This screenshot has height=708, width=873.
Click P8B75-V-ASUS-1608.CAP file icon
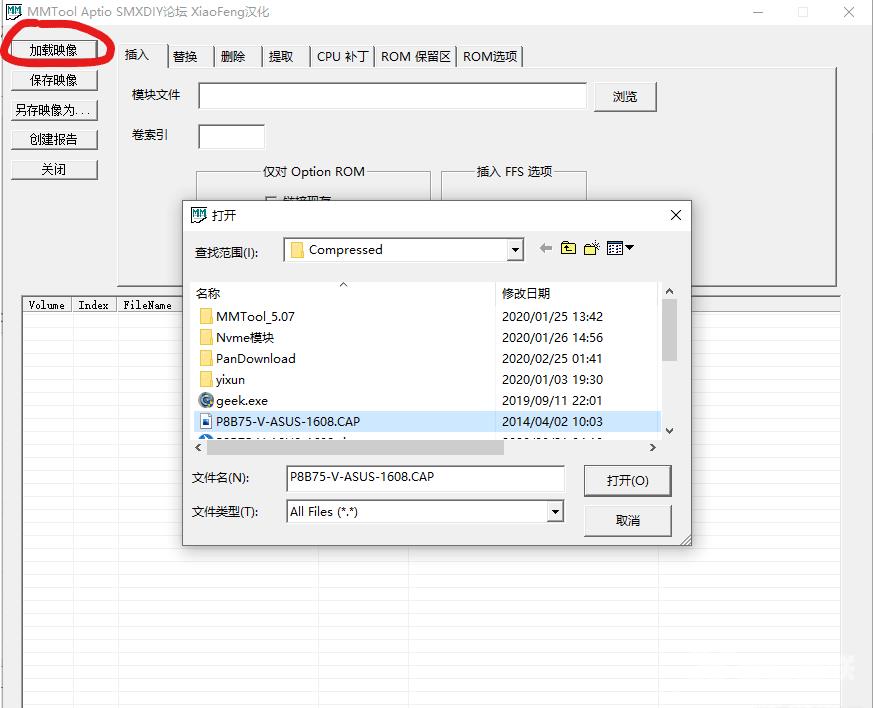(x=206, y=421)
